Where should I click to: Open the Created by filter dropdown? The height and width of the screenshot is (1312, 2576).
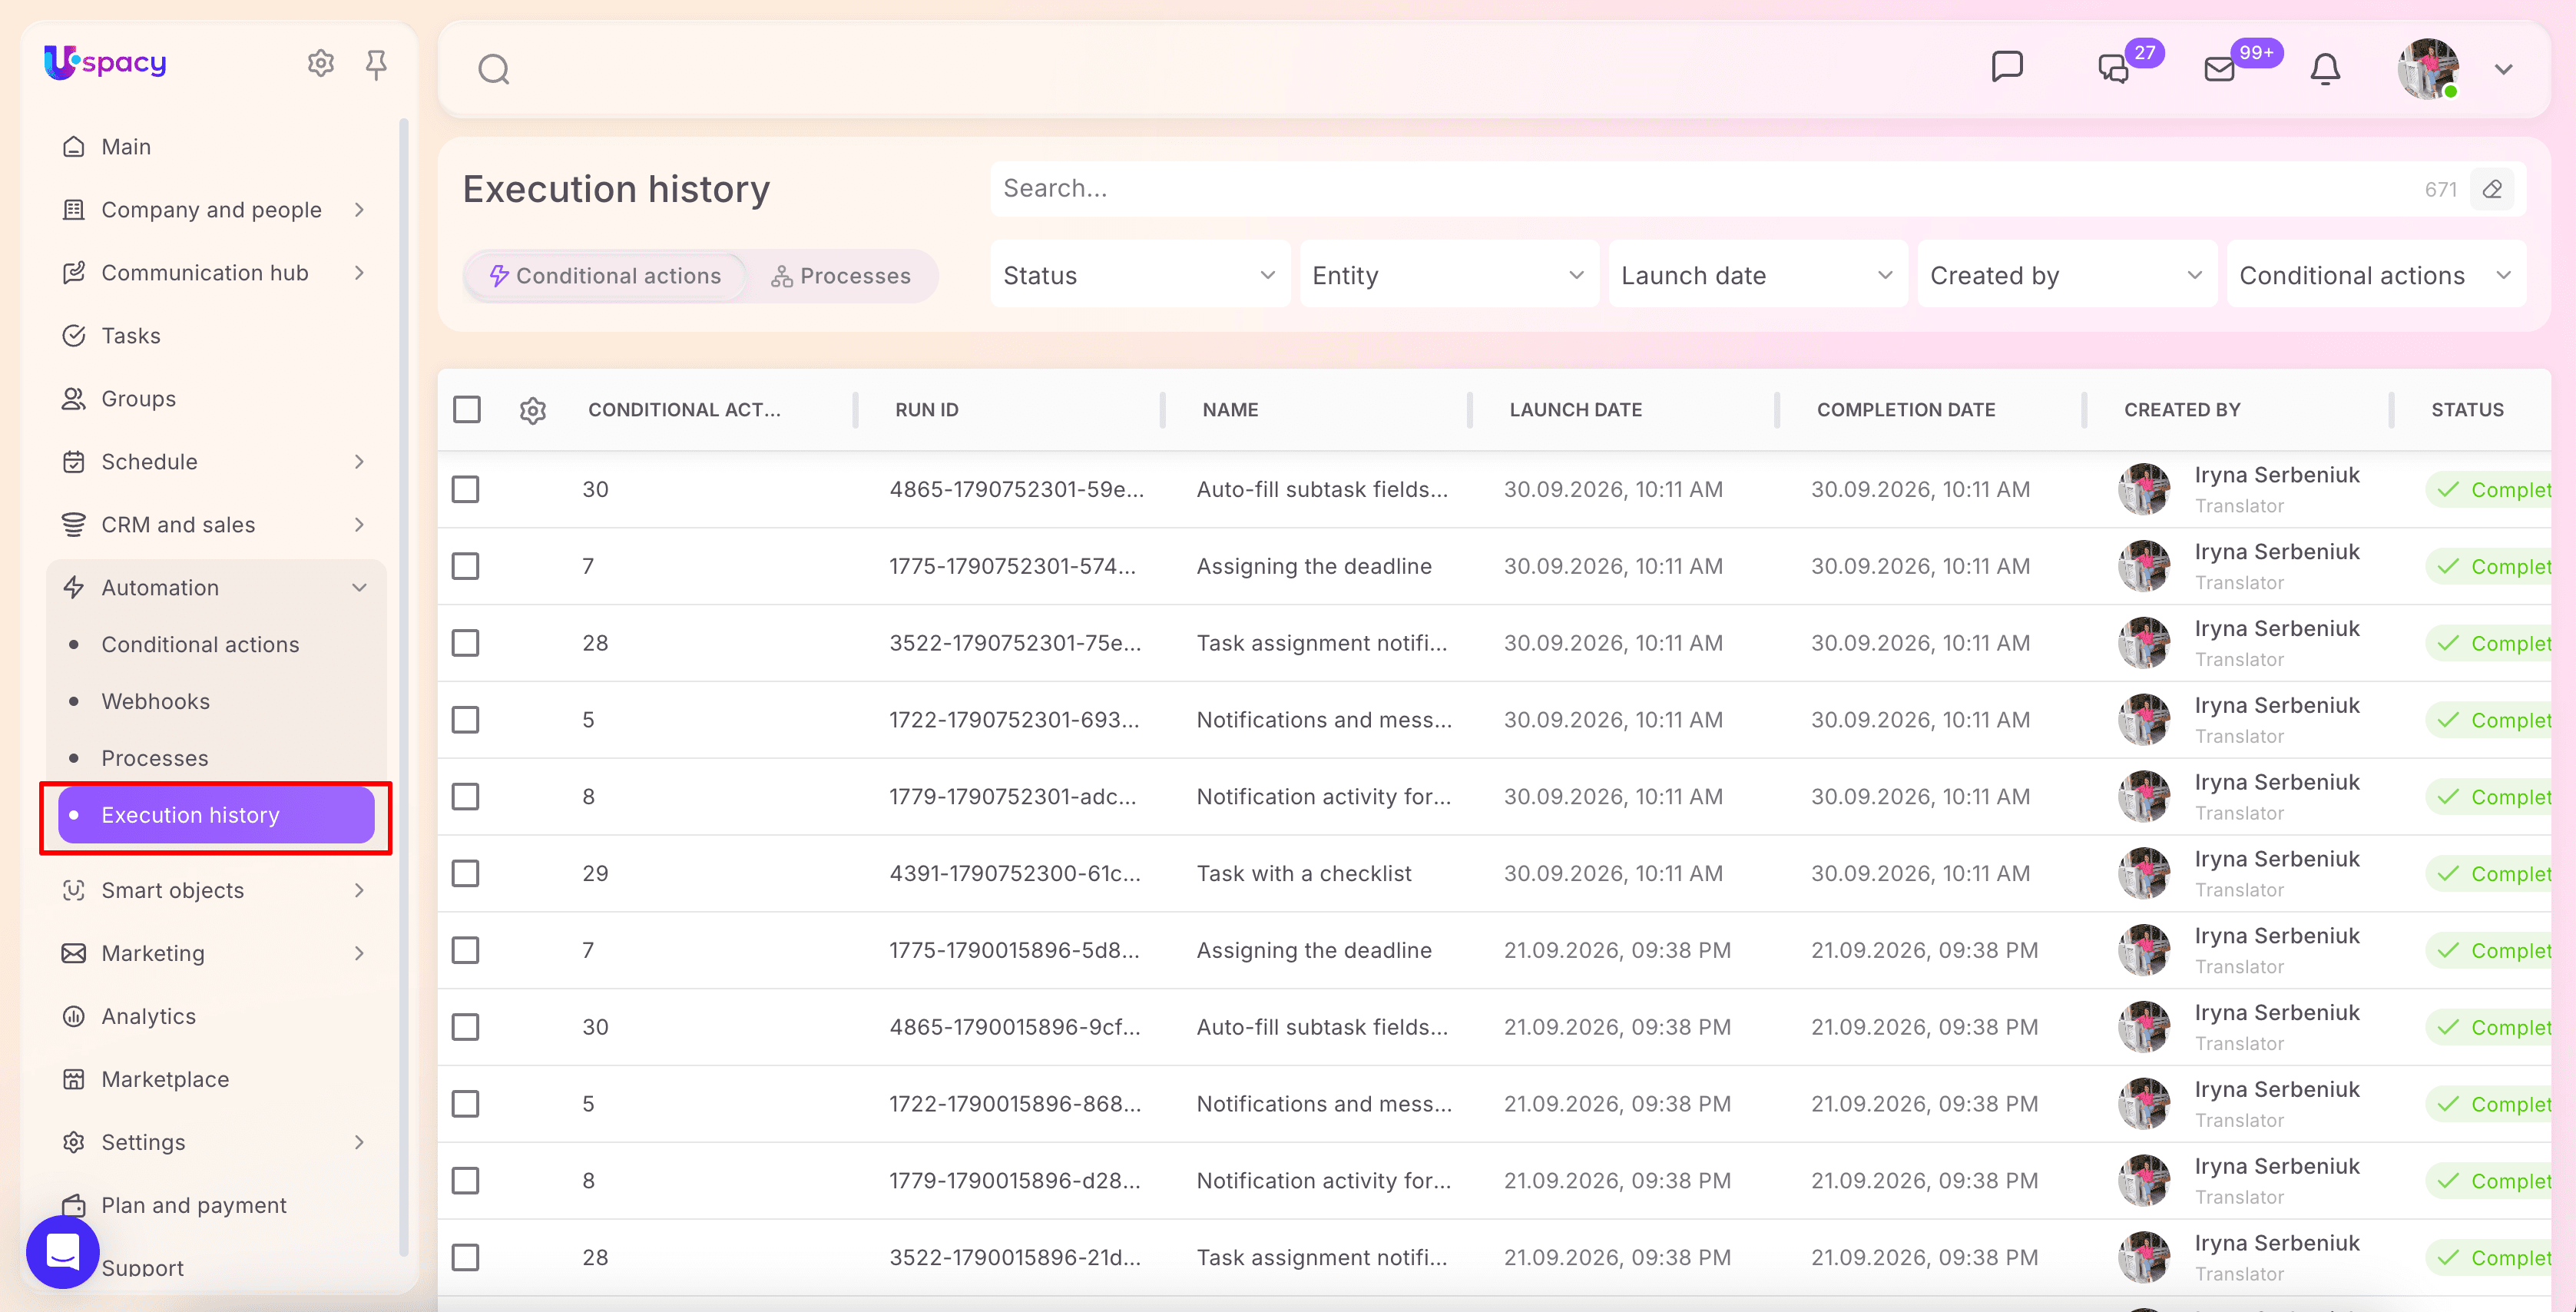point(2067,275)
